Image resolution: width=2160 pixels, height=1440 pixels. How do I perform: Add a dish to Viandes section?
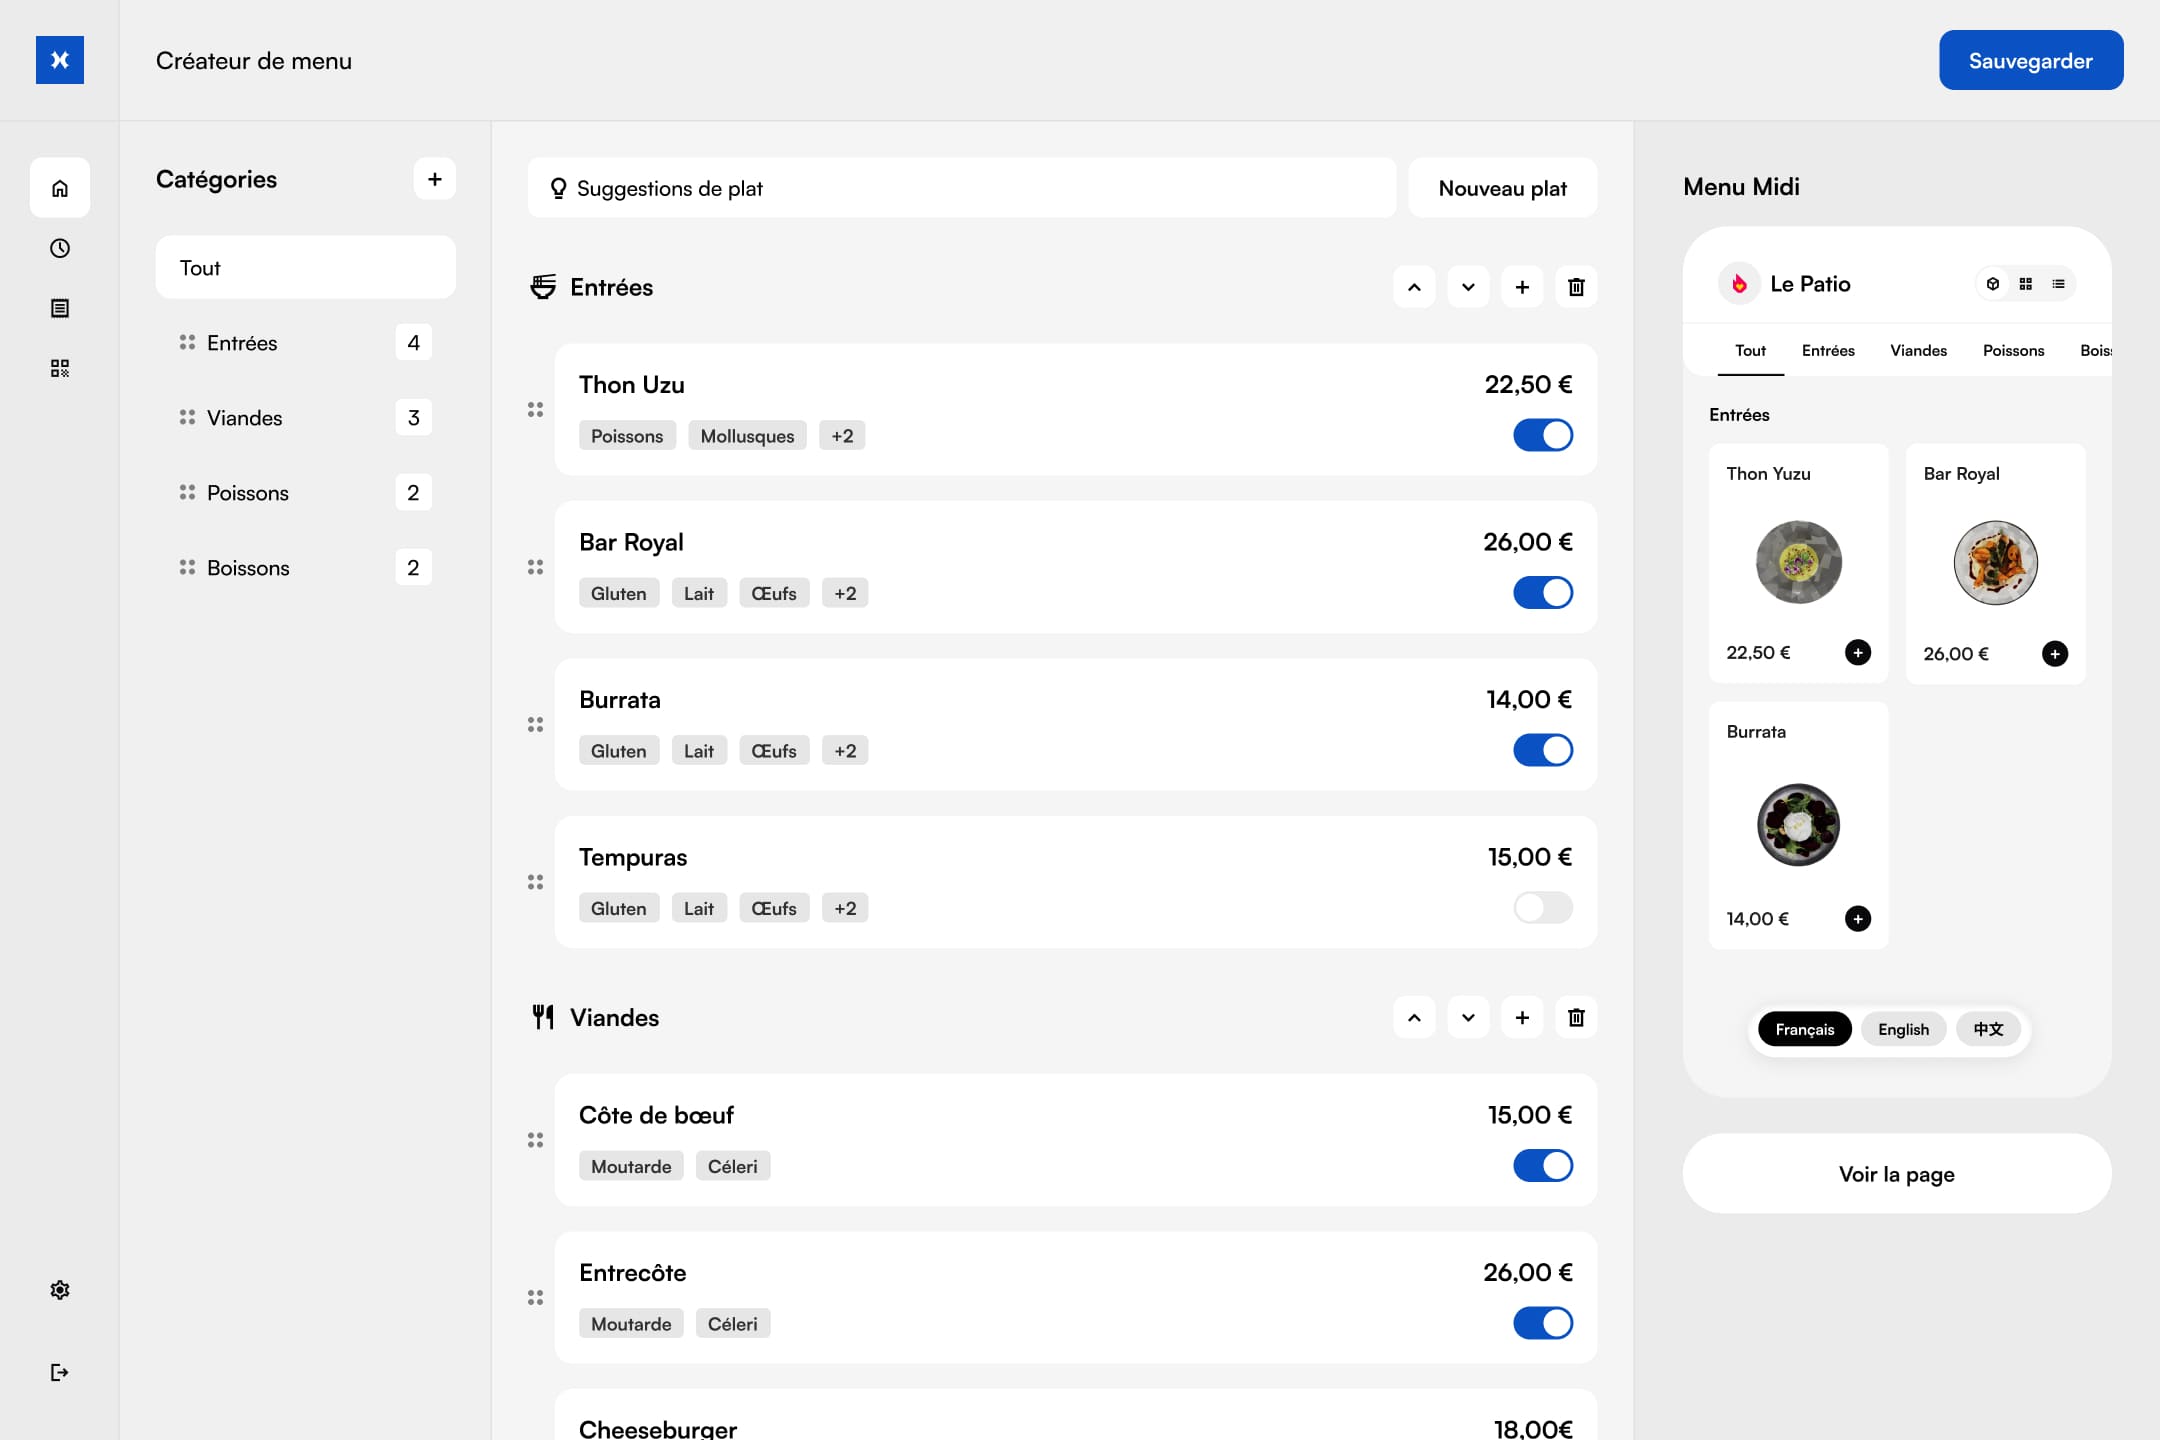pyautogui.click(x=1522, y=1017)
